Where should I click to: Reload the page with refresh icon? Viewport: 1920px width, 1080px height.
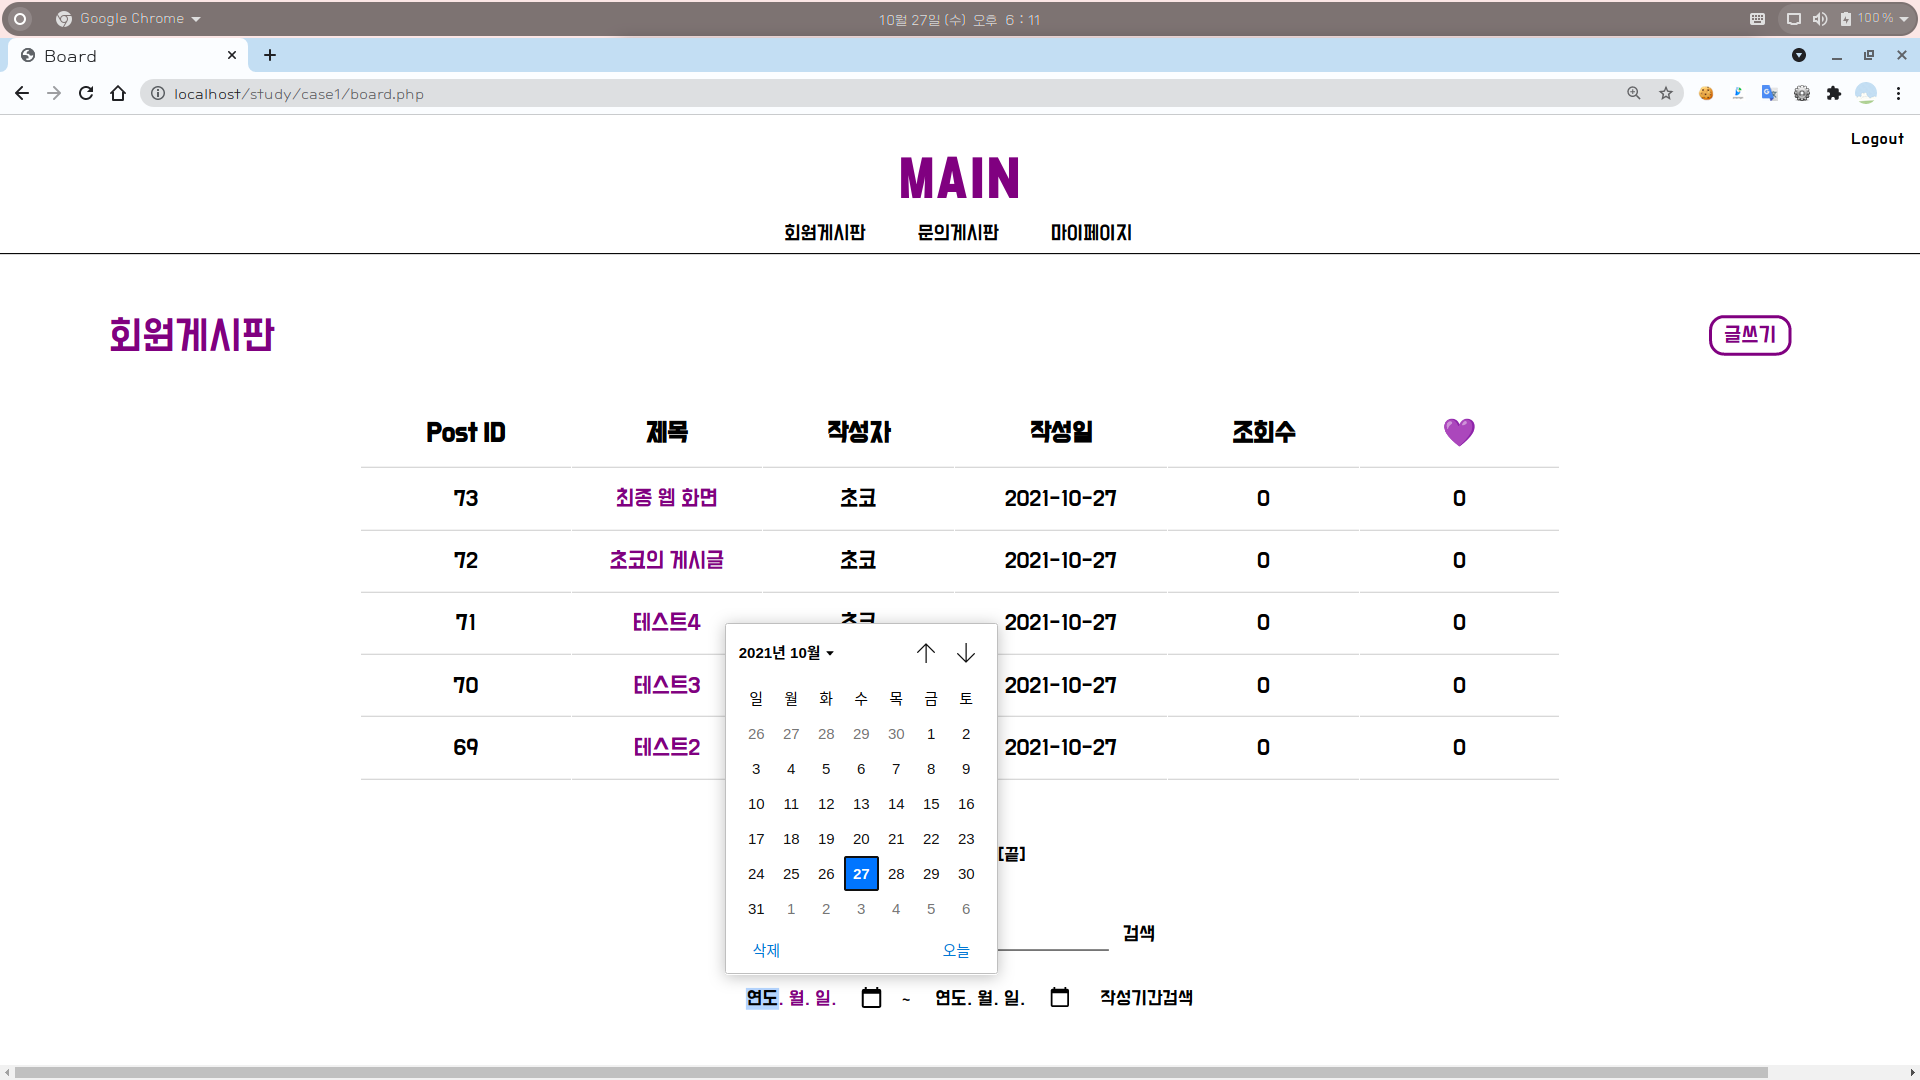point(86,93)
